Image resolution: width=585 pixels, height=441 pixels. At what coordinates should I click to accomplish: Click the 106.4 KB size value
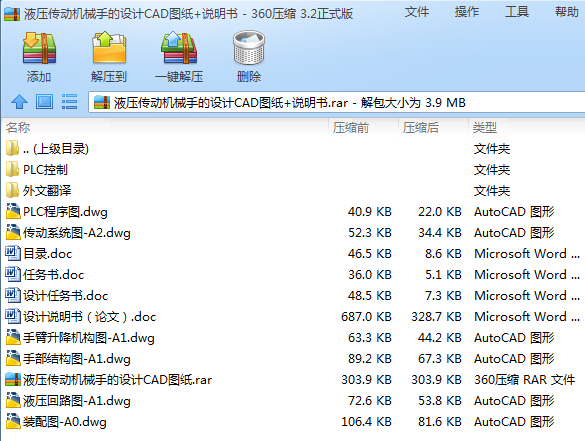(366, 422)
